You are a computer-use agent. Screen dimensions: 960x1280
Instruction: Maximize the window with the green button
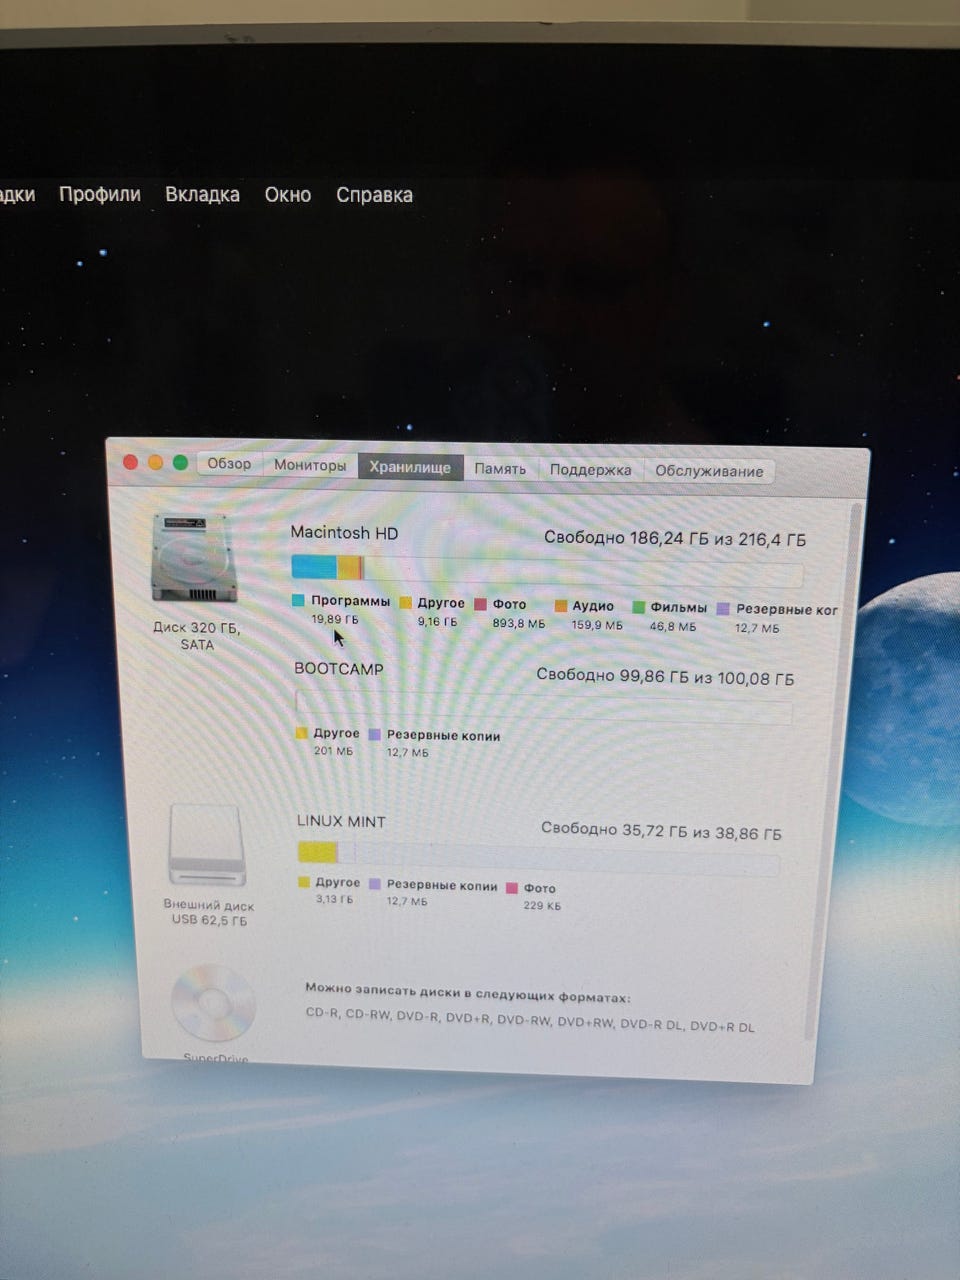coord(180,462)
